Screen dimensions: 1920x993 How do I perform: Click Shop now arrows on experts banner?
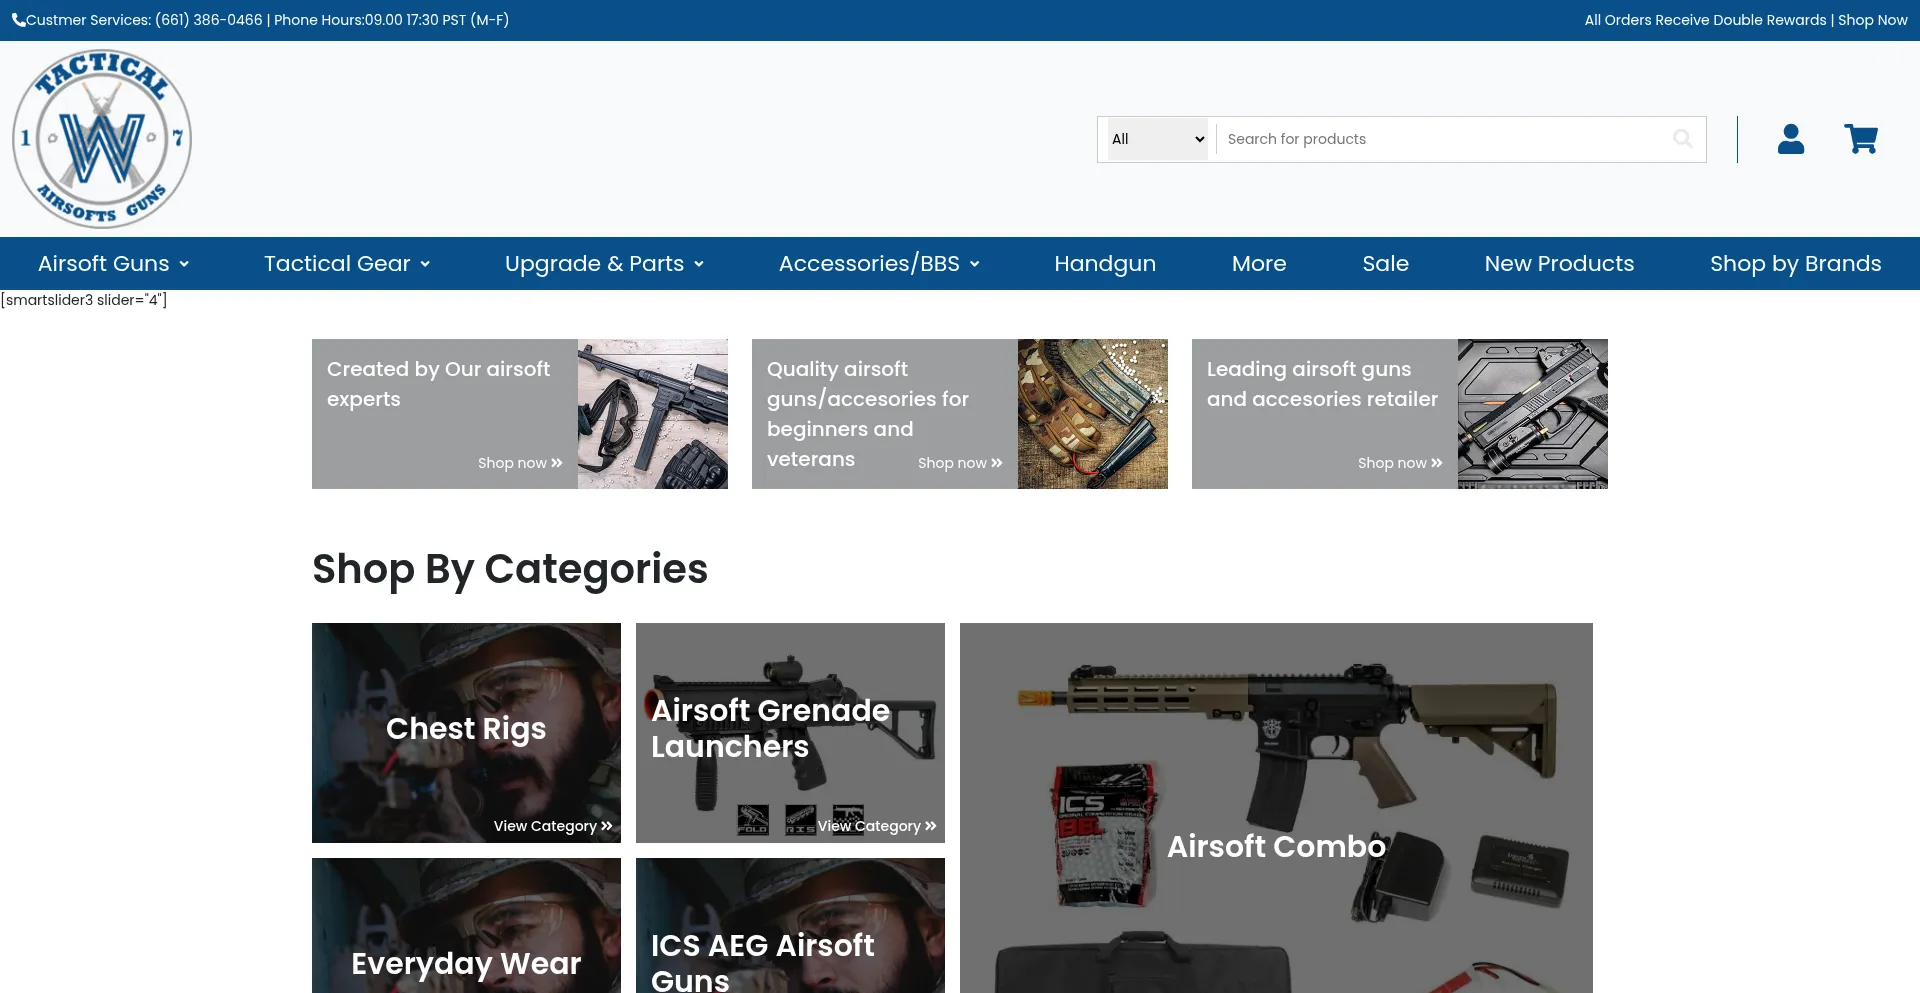[557, 463]
